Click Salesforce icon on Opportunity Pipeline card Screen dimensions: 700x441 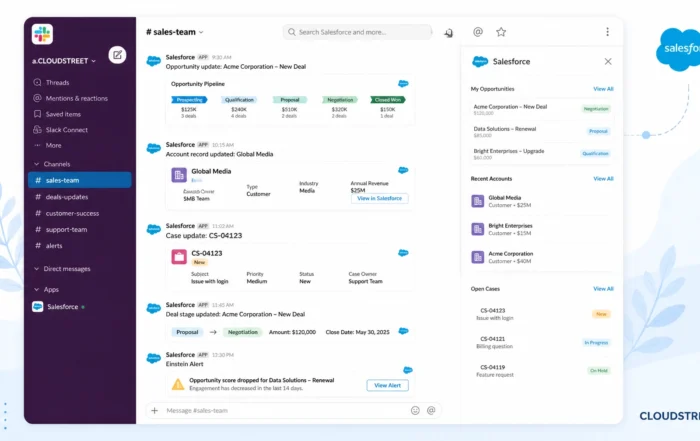403,83
